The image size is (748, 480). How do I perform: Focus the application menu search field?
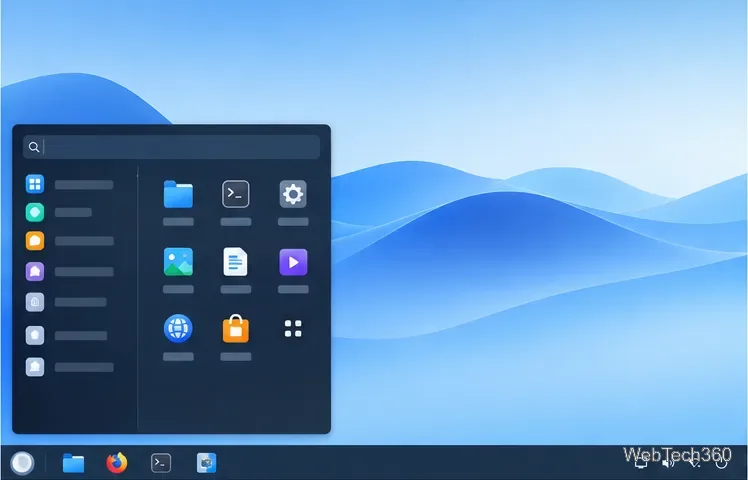pos(171,146)
